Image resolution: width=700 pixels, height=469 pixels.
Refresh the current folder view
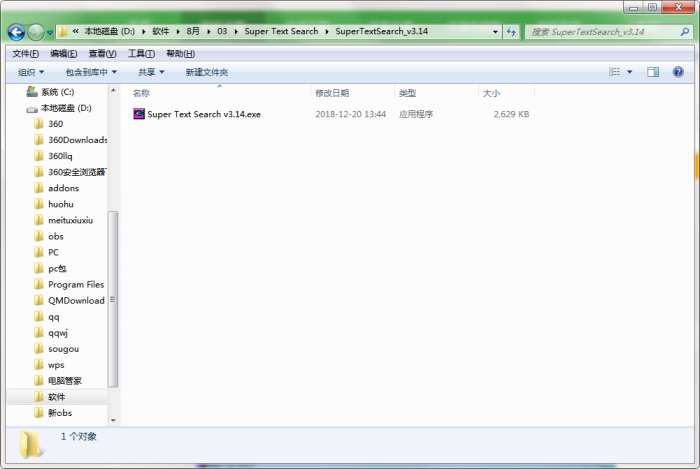(511, 32)
